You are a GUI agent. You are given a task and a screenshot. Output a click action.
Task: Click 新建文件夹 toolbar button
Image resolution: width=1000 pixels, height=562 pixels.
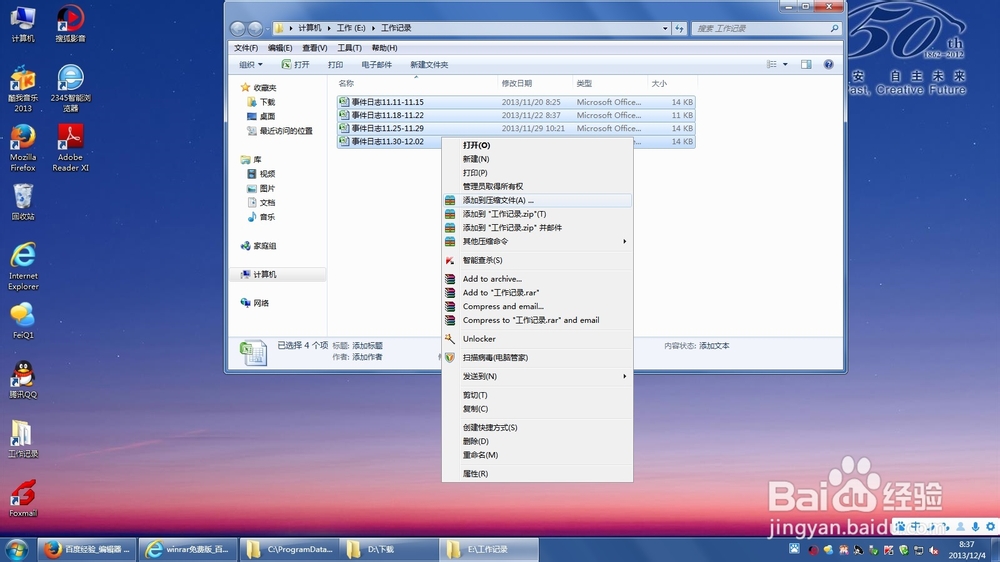coord(429,64)
